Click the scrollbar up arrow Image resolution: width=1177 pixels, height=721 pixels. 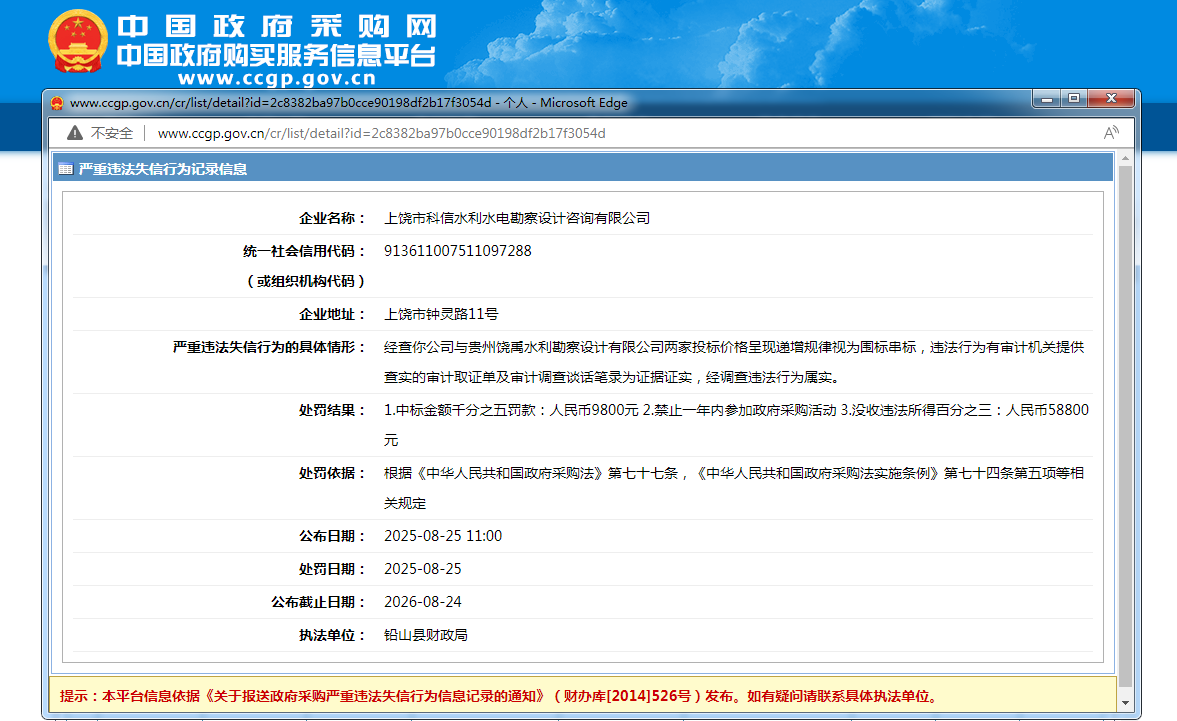click(1125, 158)
